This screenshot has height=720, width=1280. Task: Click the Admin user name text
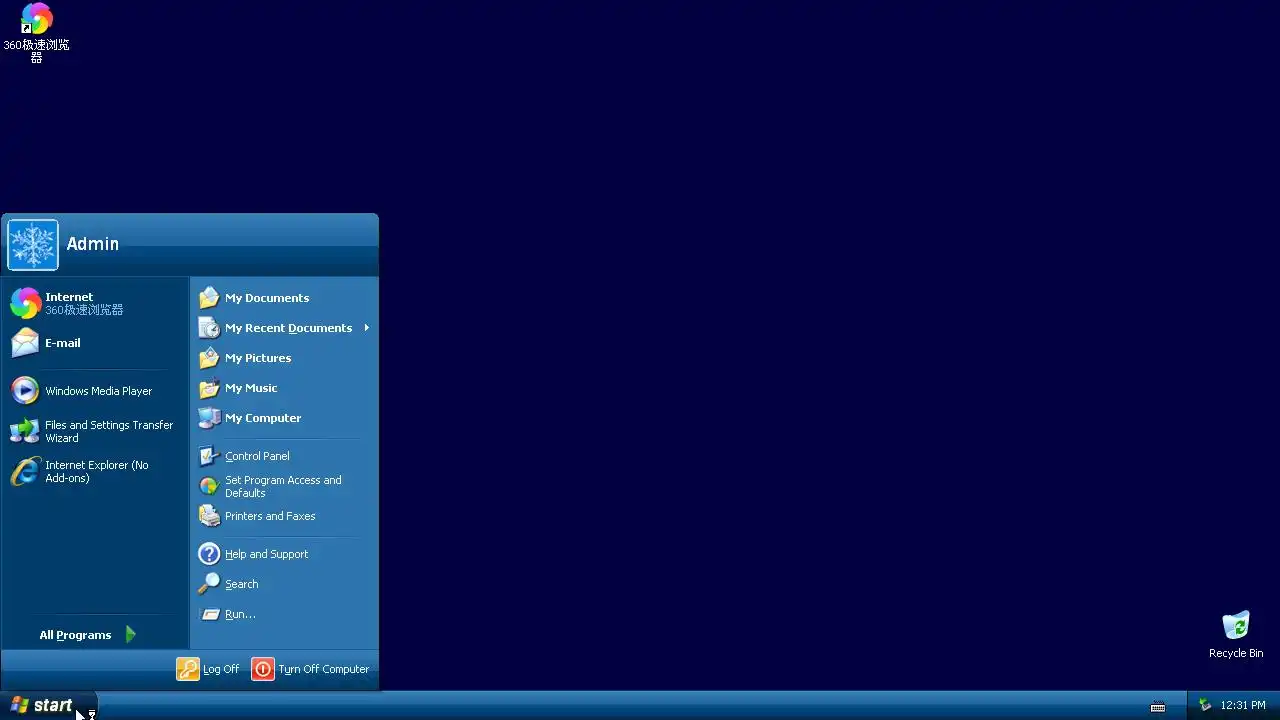(x=93, y=244)
